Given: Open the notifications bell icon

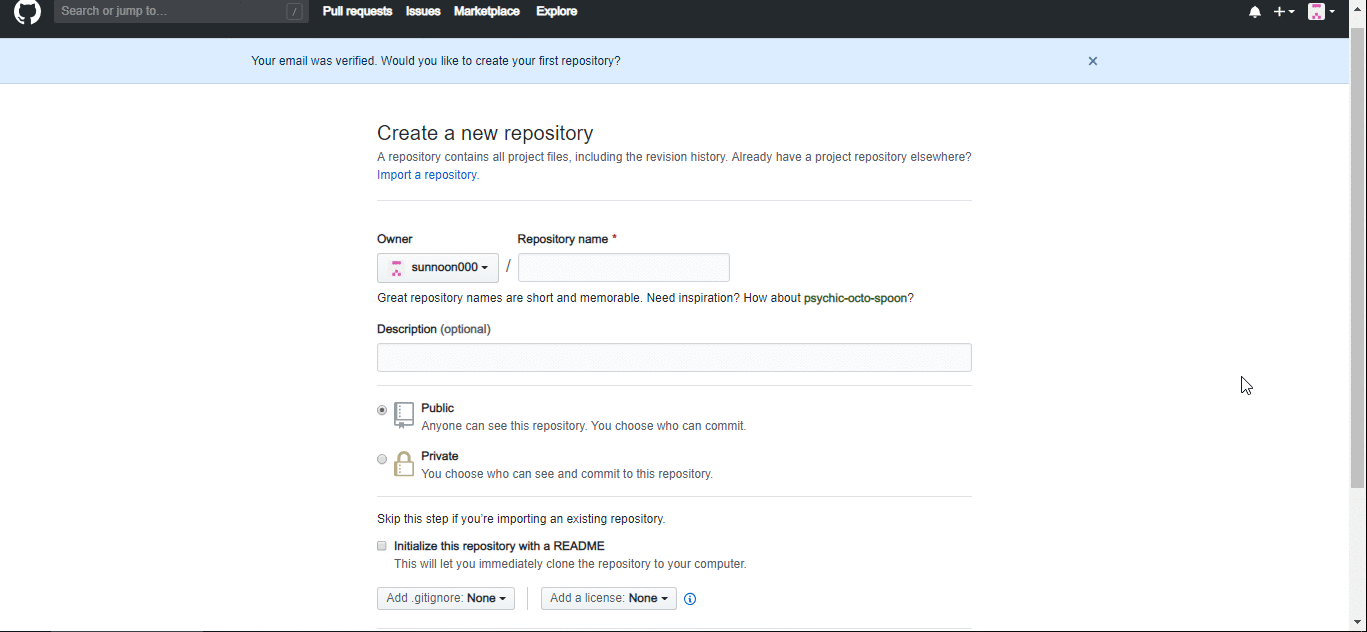Looking at the screenshot, I should tap(1255, 12).
